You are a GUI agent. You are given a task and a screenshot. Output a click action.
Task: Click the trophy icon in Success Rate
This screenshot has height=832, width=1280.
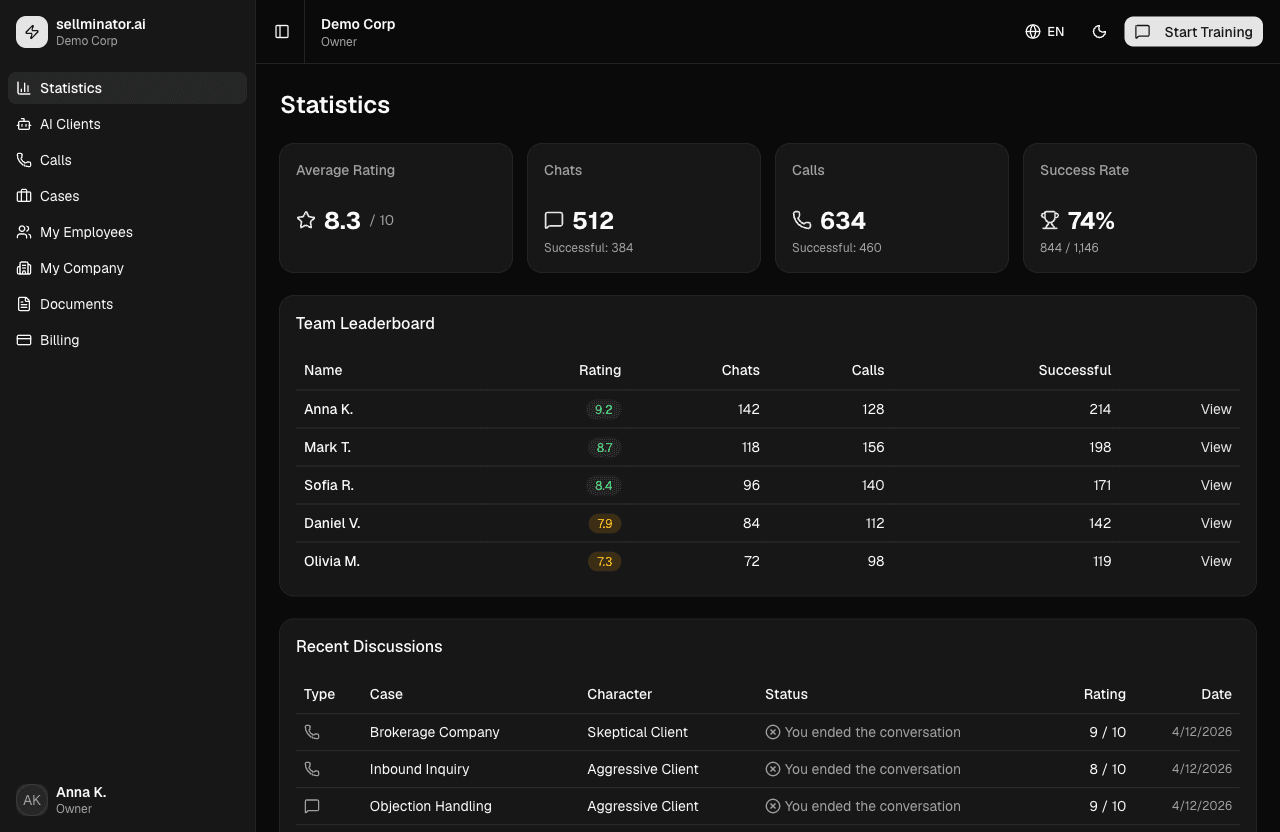[x=1050, y=220]
